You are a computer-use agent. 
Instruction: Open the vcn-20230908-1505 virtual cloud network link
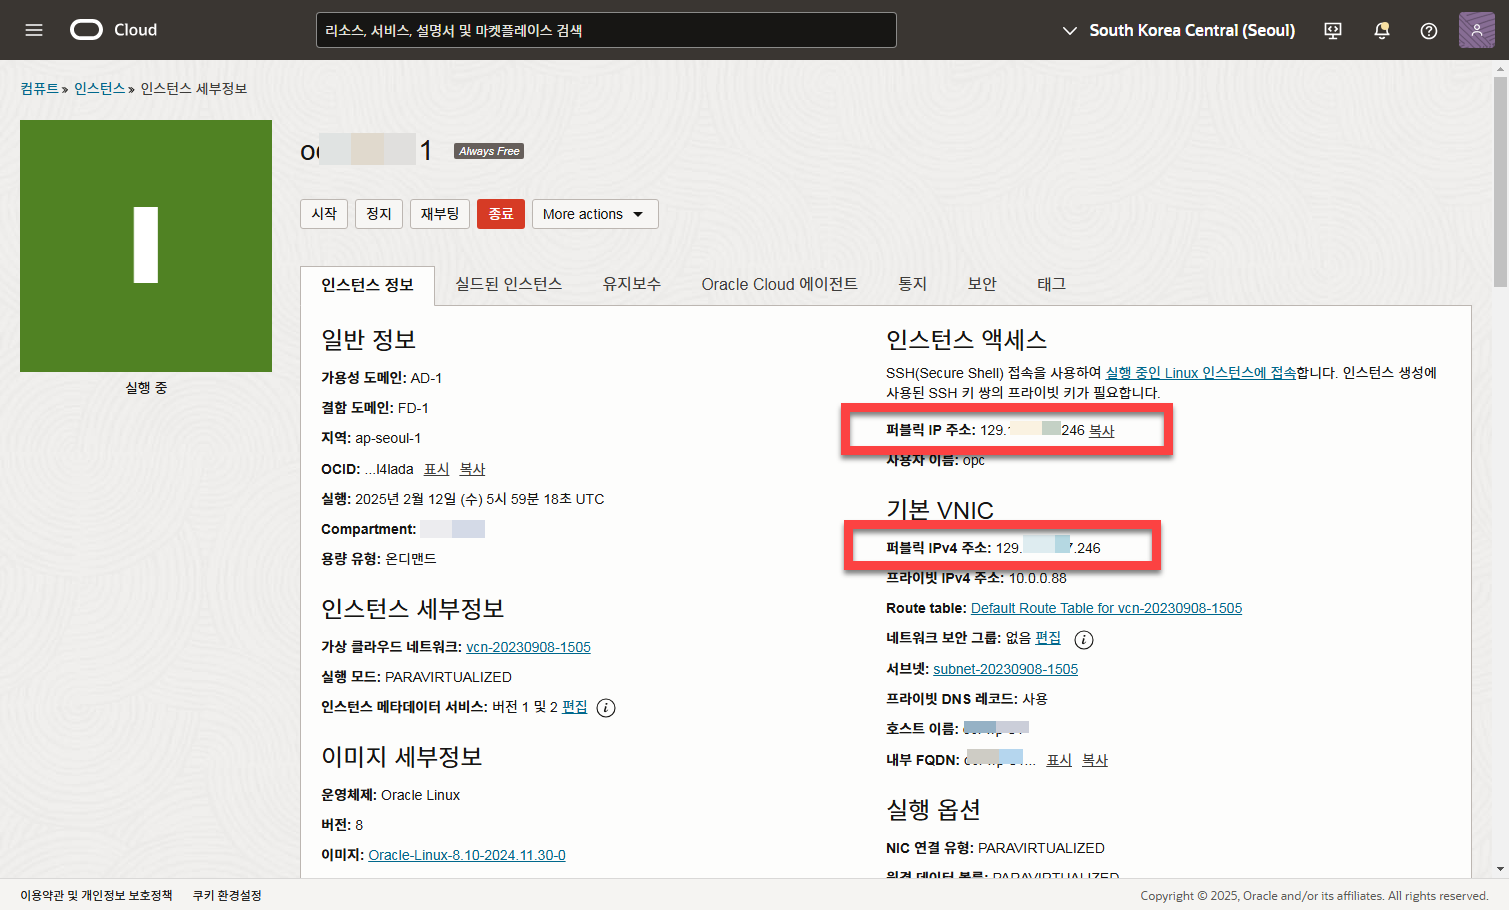[528, 647]
